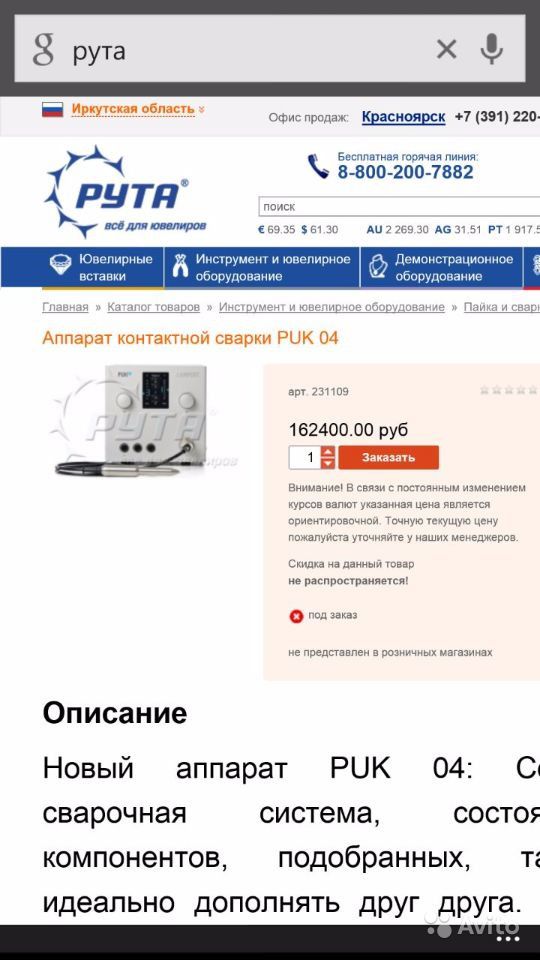Click the bust icon for Демонстрационное оборудование
The width and height of the screenshot is (540, 960).
pyautogui.click(x=377, y=267)
